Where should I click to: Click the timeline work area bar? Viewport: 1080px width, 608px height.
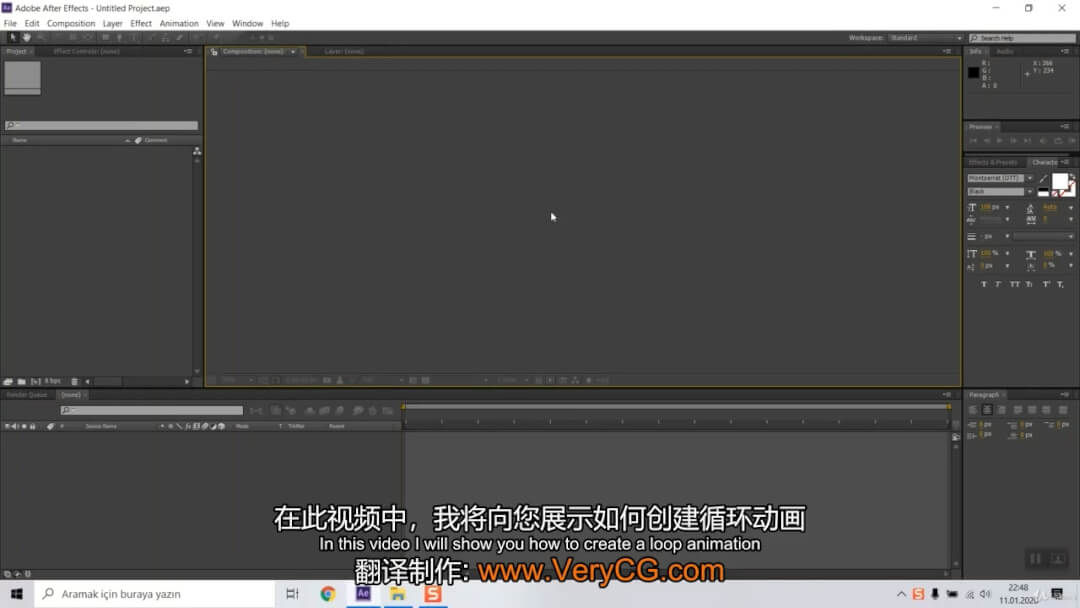[x=676, y=407]
